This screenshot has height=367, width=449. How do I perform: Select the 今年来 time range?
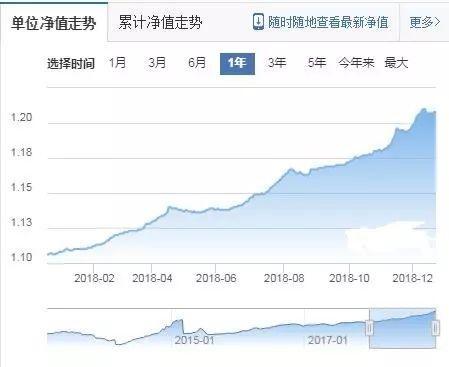click(356, 63)
